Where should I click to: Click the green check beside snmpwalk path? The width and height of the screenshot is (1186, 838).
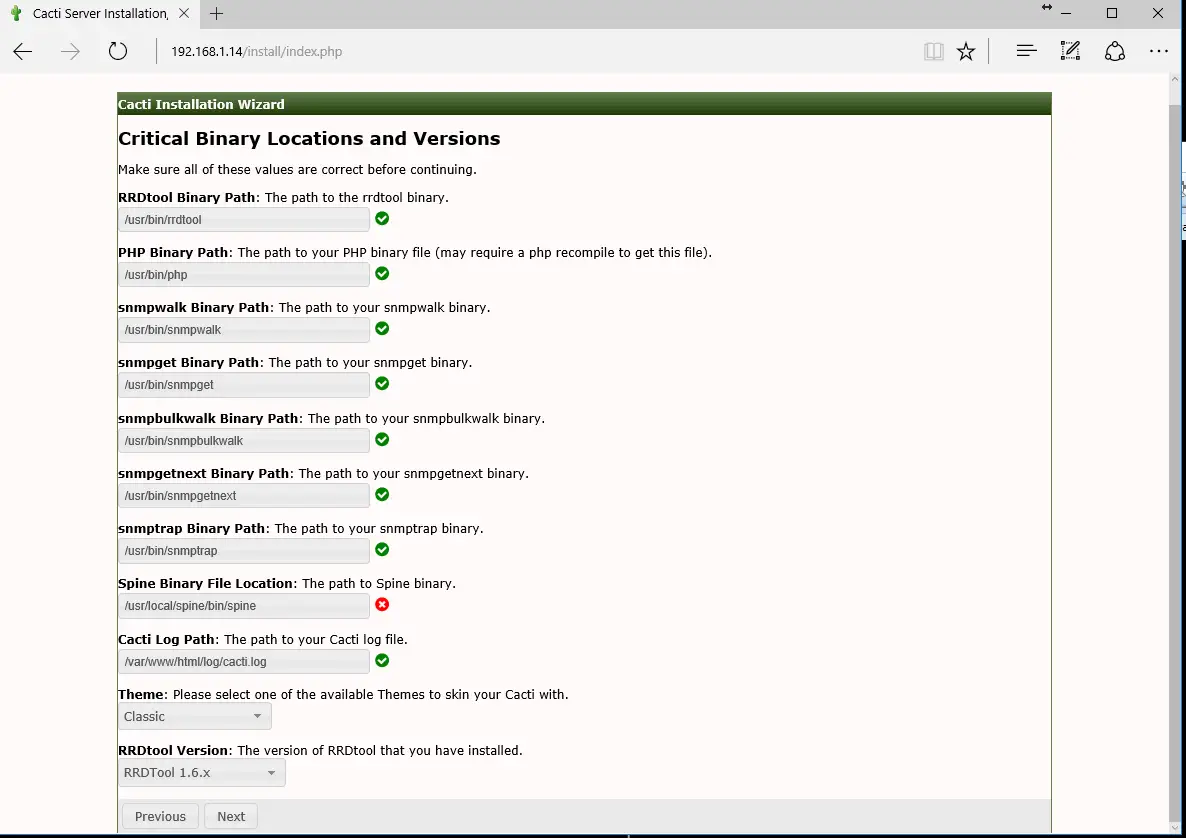tap(382, 328)
